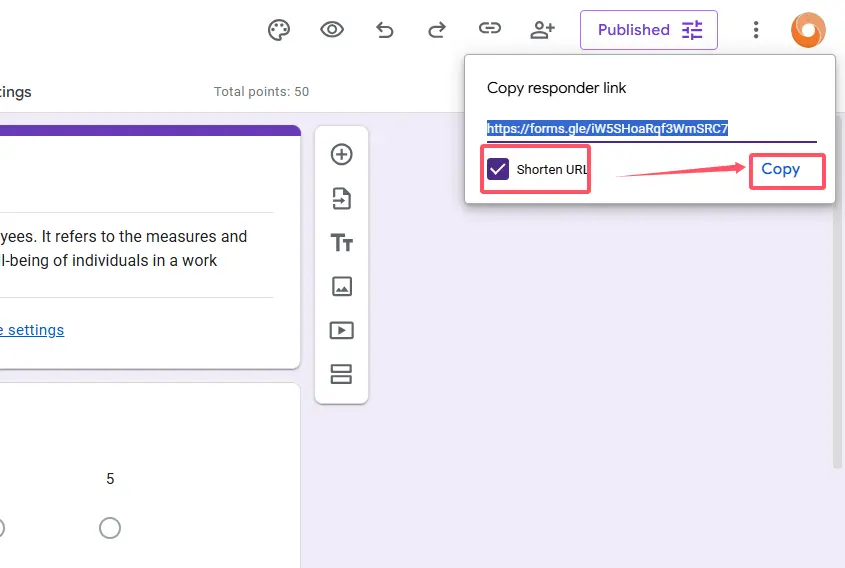Open the customize theme palette
This screenshot has width=845, height=568.
click(279, 30)
